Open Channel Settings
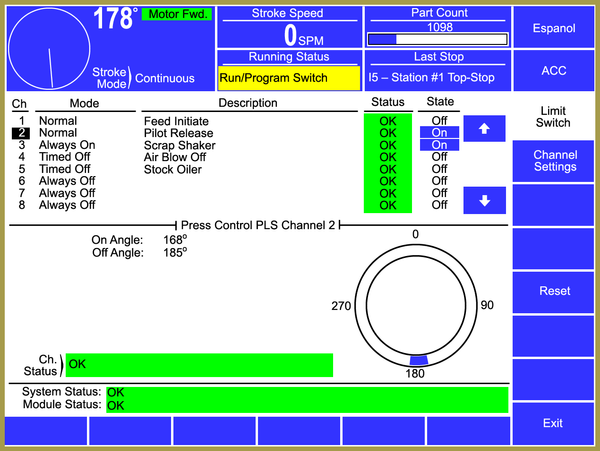Image resolution: width=600 pixels, height=451 pixels. tap(555, 161)
